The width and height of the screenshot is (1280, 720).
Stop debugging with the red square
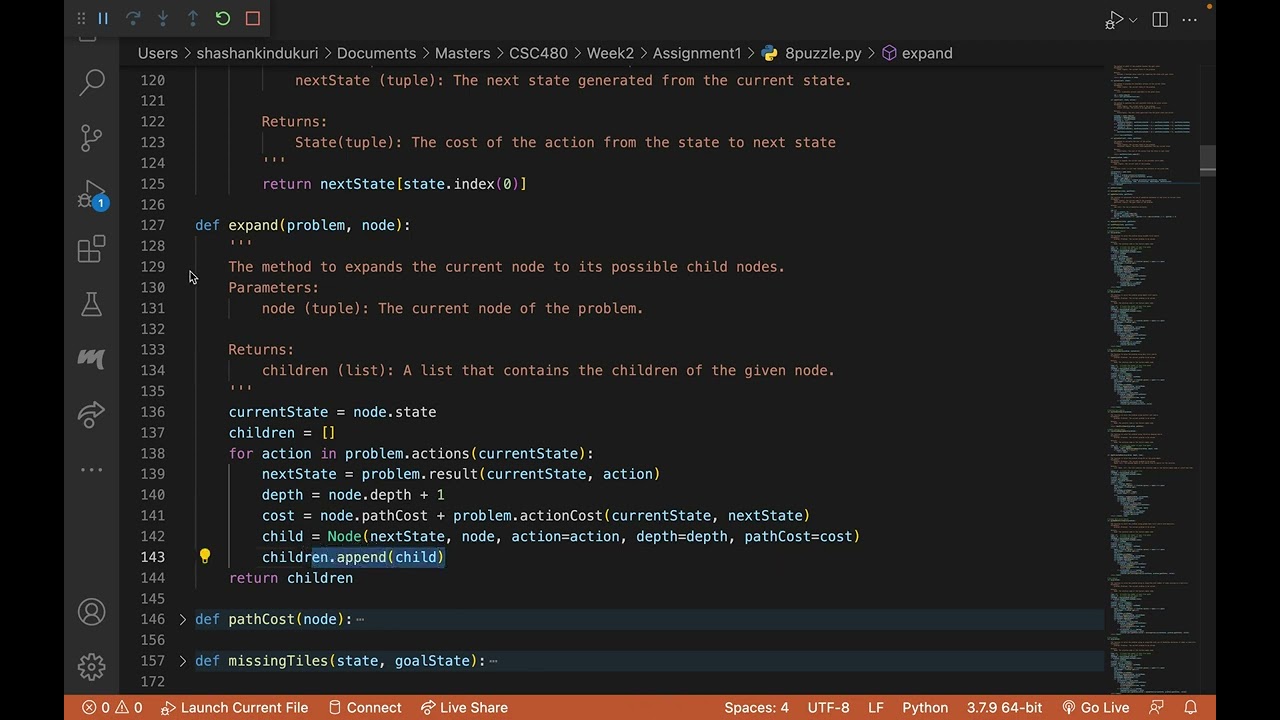253,18
